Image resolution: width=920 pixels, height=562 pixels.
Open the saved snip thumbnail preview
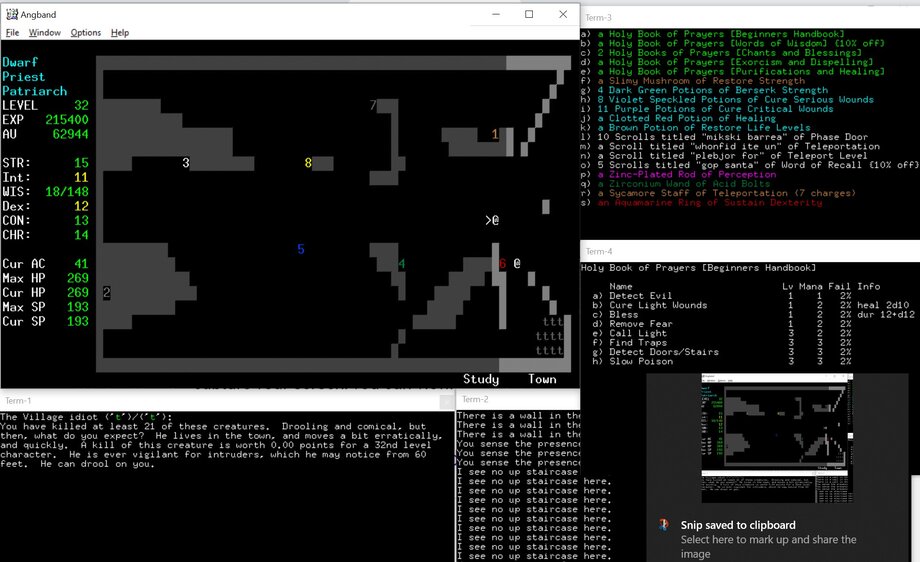coord(777,438)
